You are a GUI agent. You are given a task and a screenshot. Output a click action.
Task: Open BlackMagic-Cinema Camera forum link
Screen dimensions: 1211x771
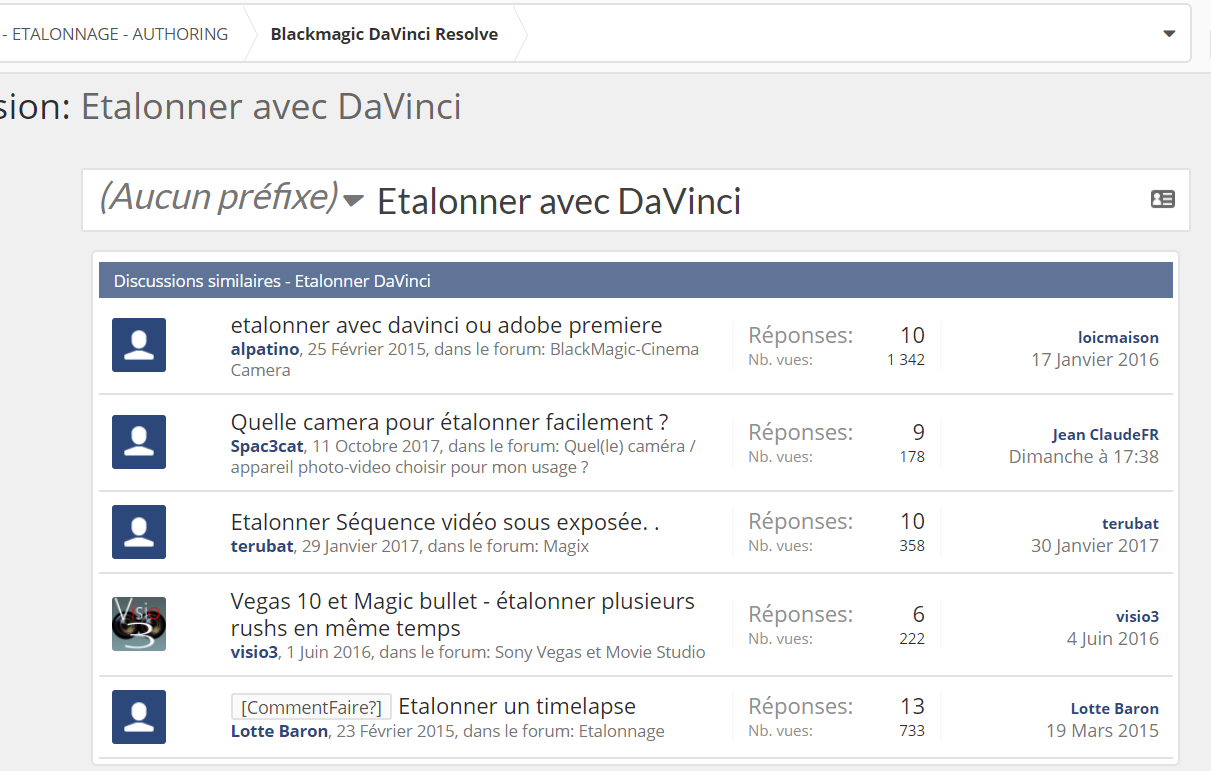click(465, 359)
